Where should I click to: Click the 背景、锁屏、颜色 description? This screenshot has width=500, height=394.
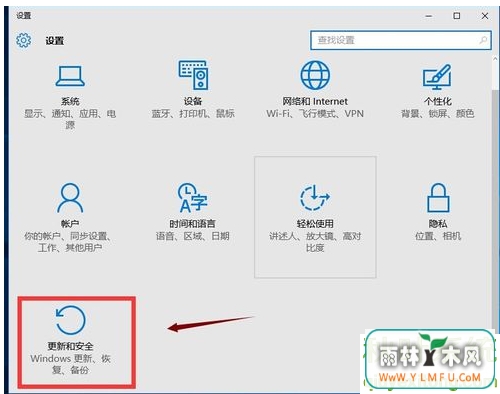(x=438, y=113)
